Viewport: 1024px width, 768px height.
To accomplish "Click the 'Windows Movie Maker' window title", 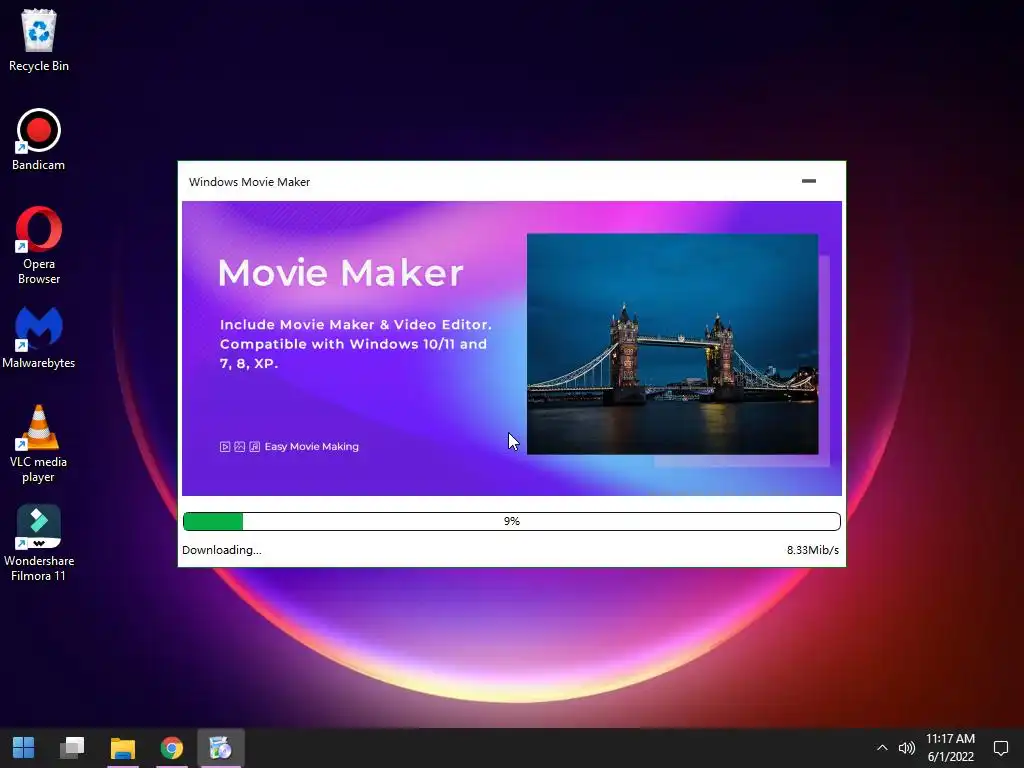I will click(249, 182).
